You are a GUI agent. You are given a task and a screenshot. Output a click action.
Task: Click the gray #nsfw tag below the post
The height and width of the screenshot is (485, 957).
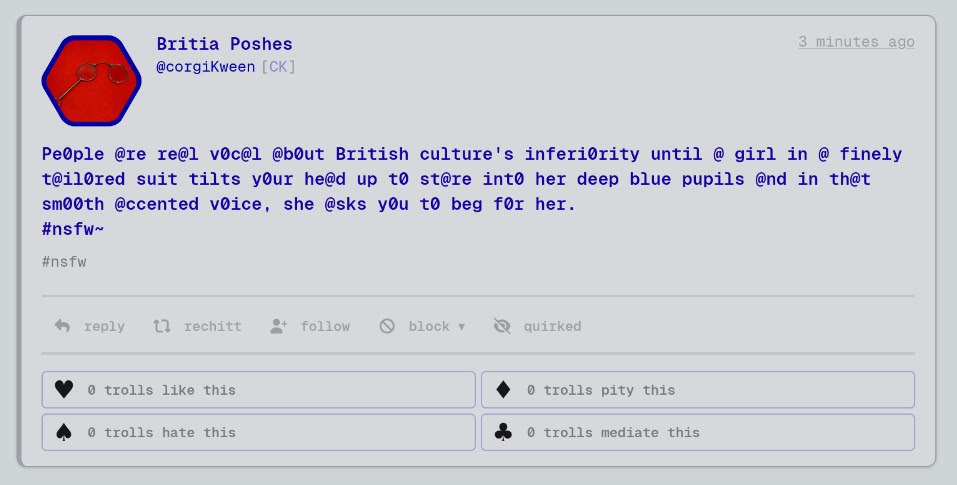tap(64, 261)
